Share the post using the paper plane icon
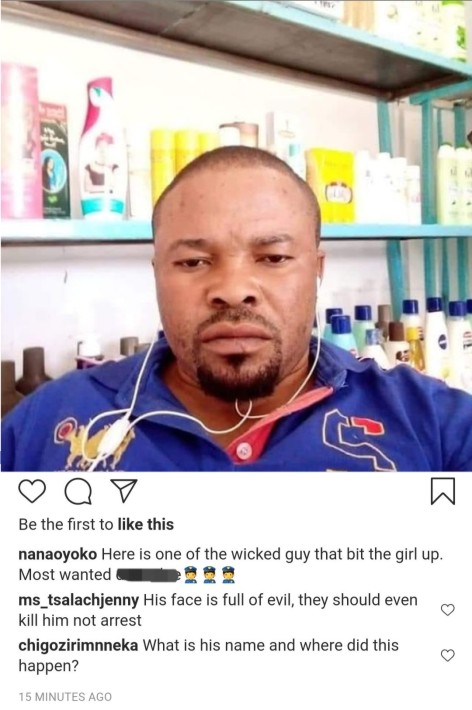Image resolution: width=472 pixels, height=710 pixels. pos(124,492)
